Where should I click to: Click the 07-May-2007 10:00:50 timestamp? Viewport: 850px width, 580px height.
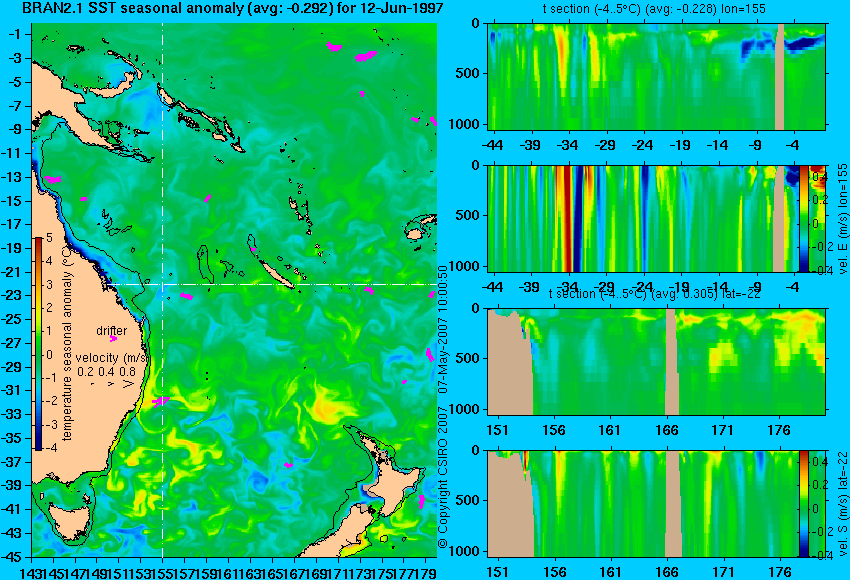point(443,329)
